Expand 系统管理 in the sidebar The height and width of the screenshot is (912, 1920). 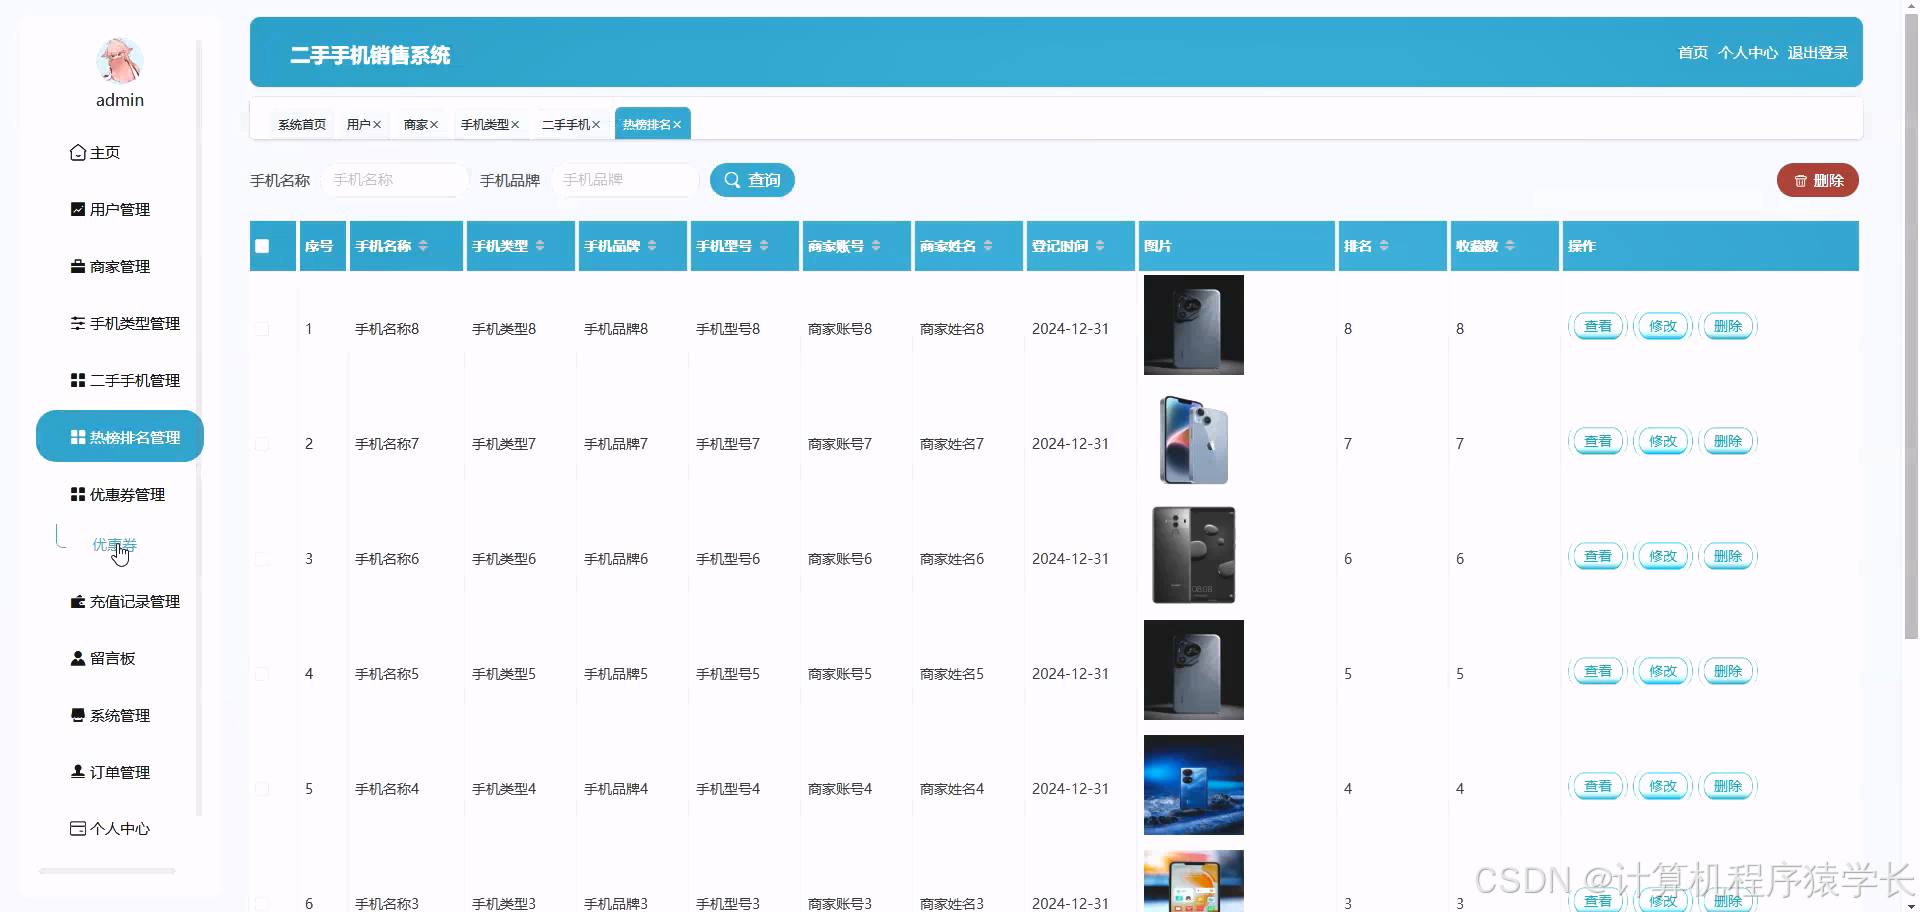pos(120,715)
